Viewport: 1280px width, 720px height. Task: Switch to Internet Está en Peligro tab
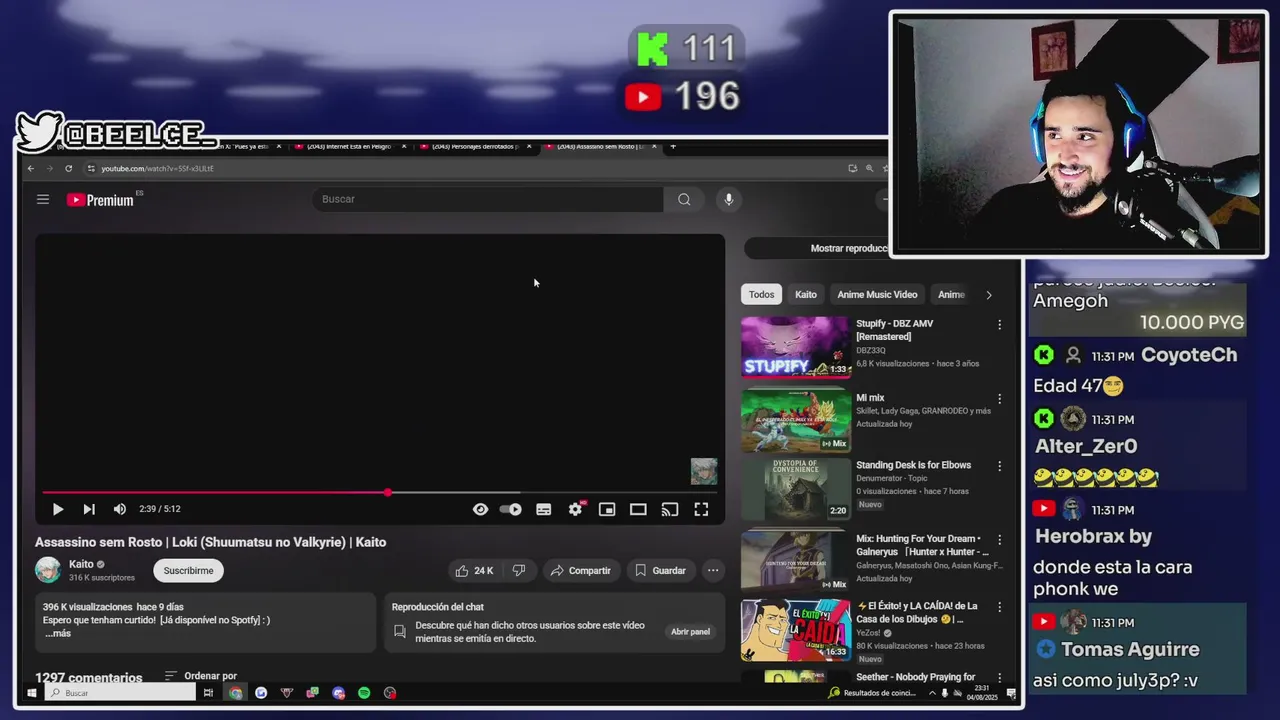tap(349, 146)
